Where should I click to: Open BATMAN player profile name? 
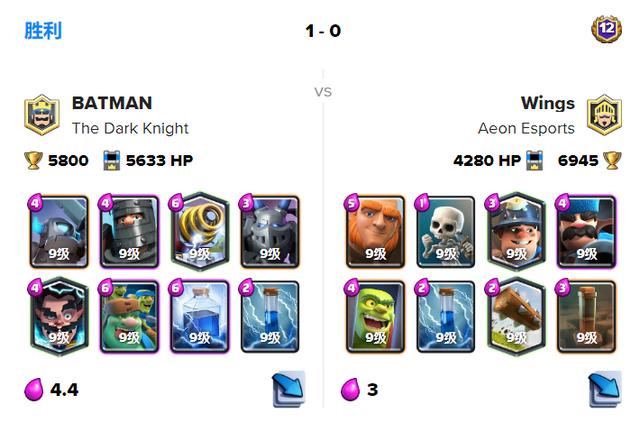click(x=112, y=103)
